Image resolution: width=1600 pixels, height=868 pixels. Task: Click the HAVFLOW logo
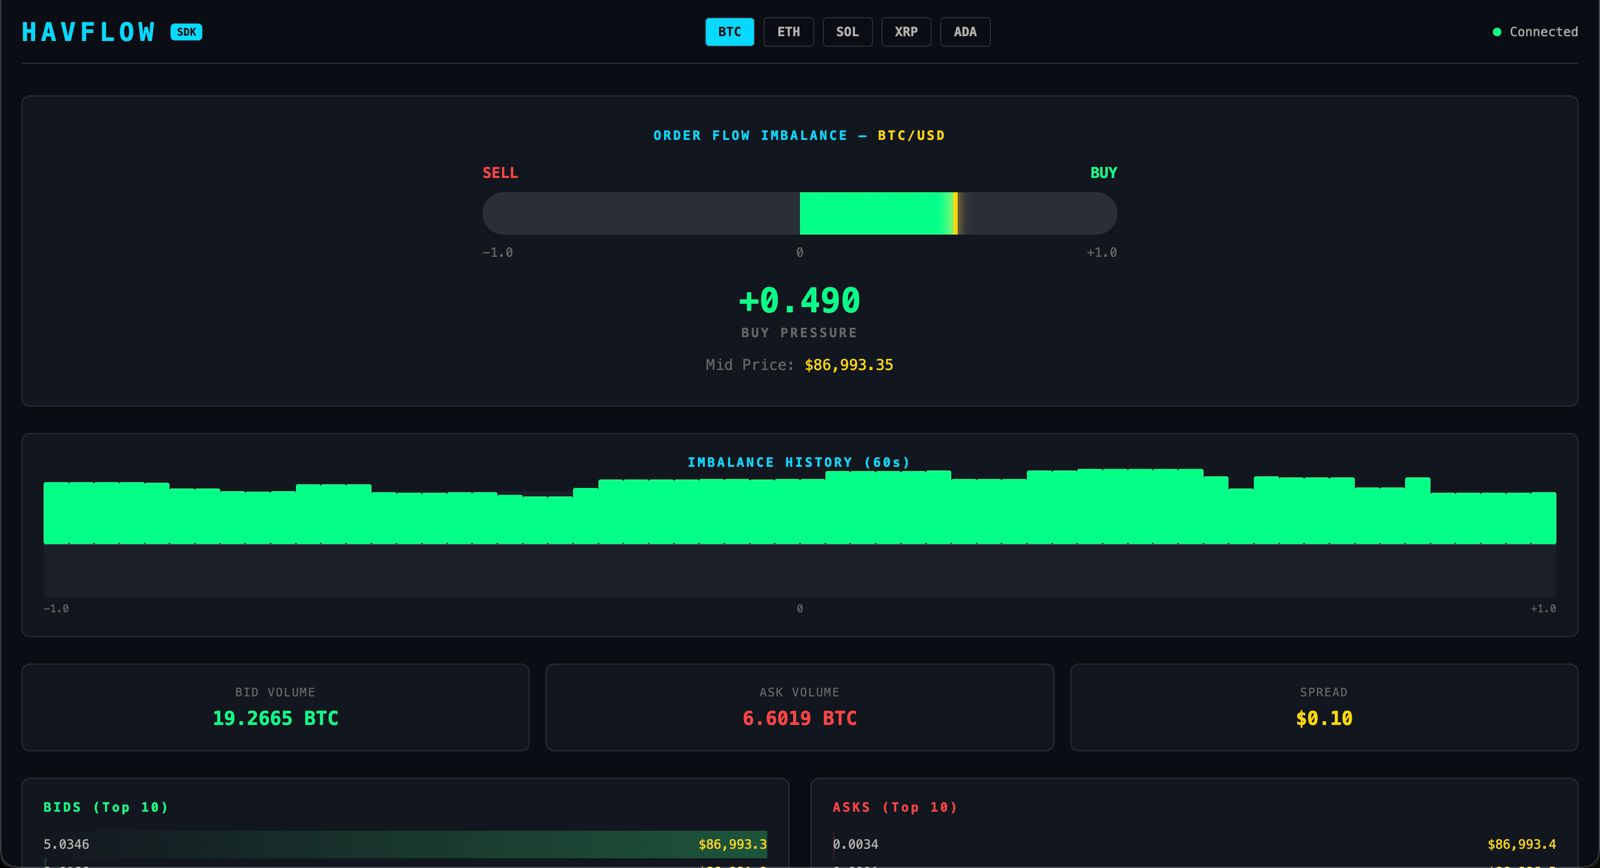(89, 32)
